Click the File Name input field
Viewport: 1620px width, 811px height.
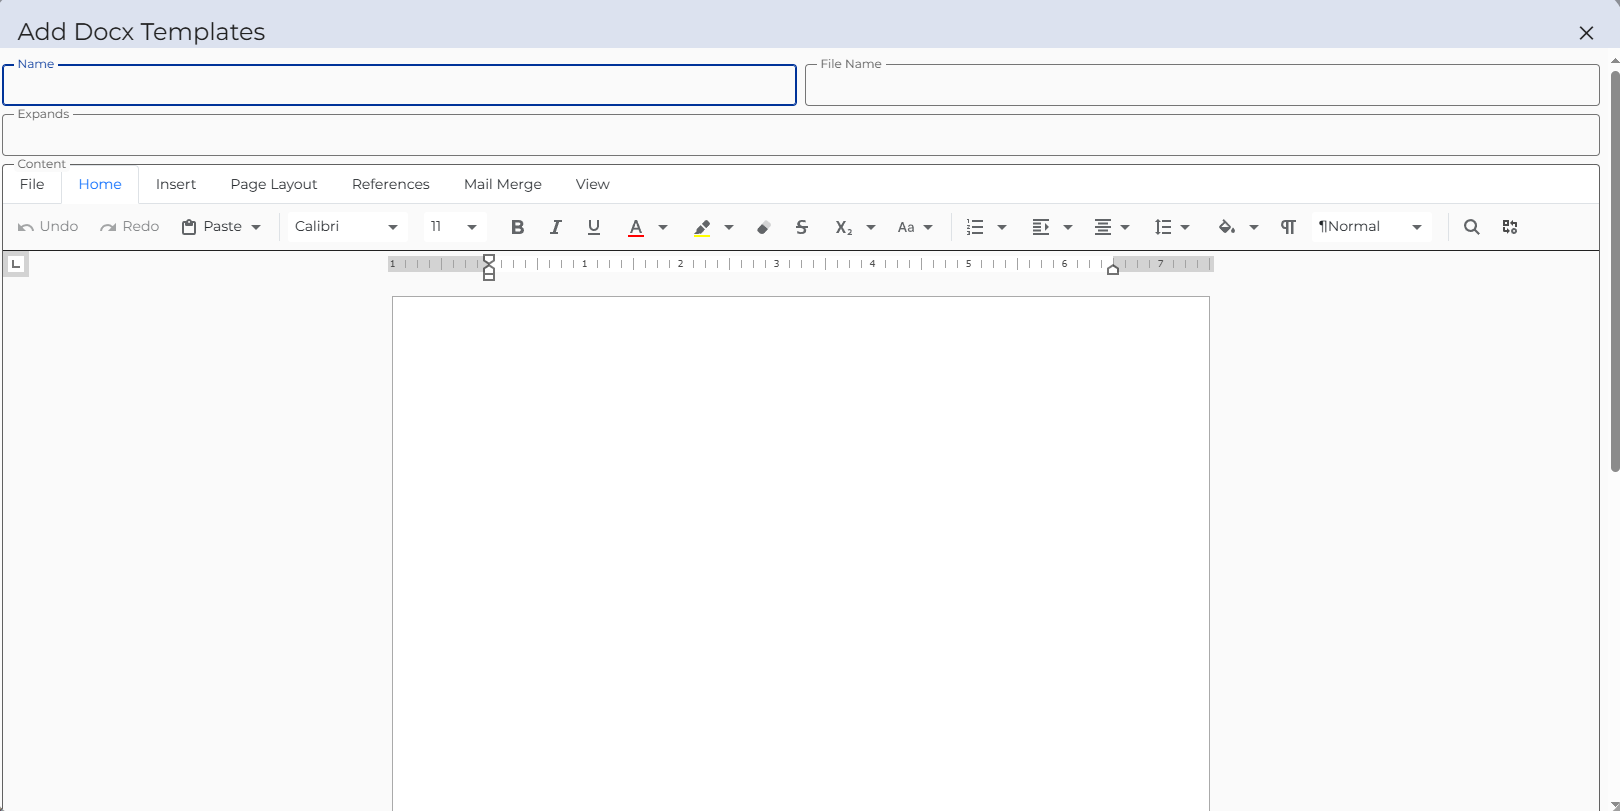(x=1201, y=87)
